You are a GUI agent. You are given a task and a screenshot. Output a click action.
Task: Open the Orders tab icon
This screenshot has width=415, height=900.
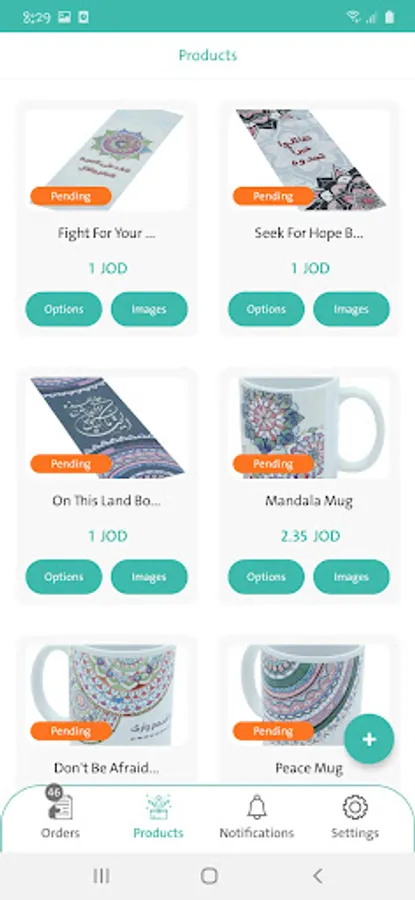(x=60, y=807)
